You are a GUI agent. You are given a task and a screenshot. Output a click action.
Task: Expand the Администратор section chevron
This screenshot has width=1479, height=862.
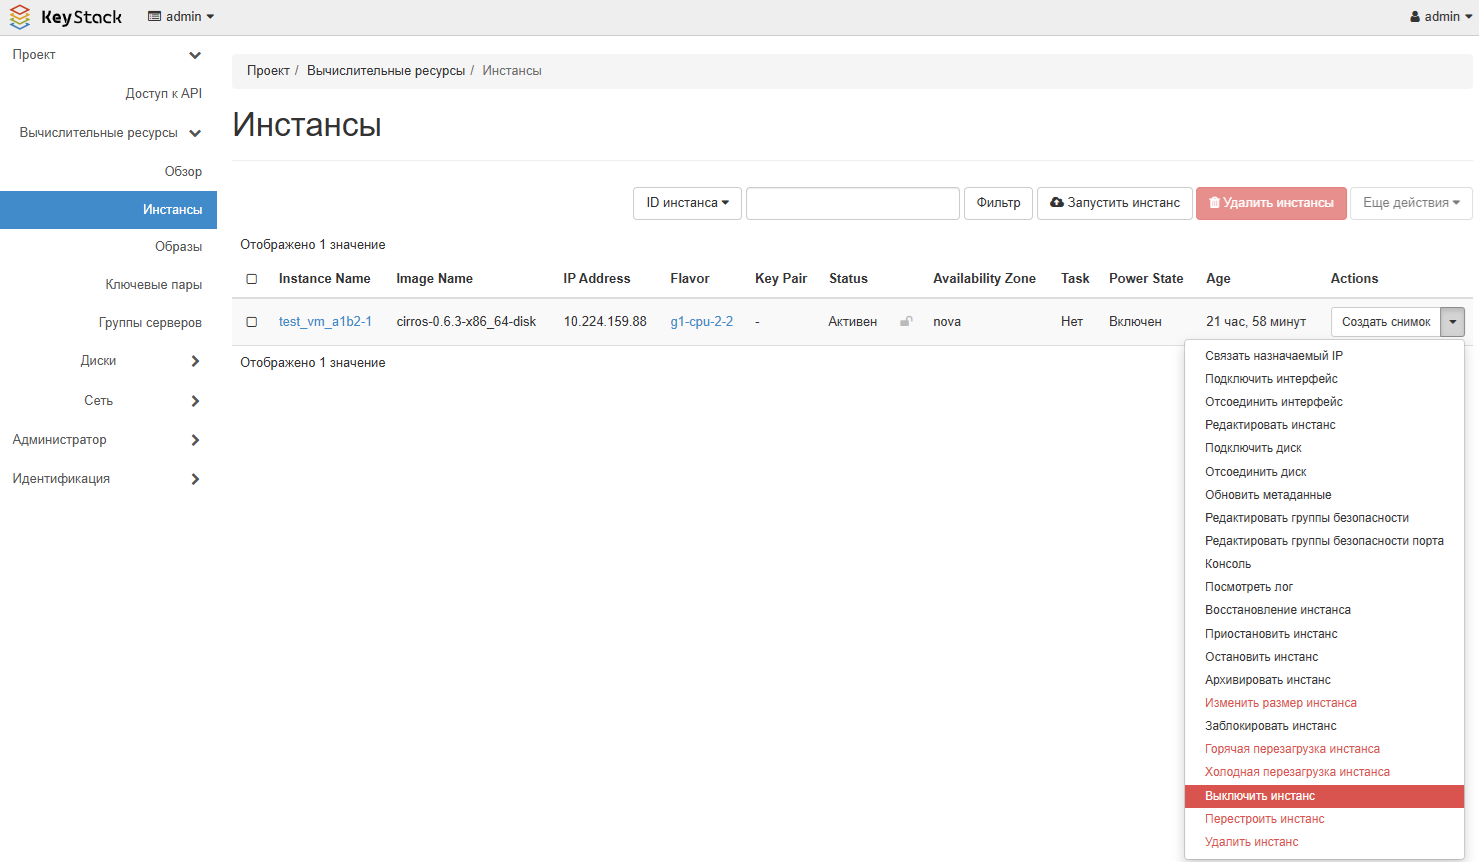pos(195,440)
